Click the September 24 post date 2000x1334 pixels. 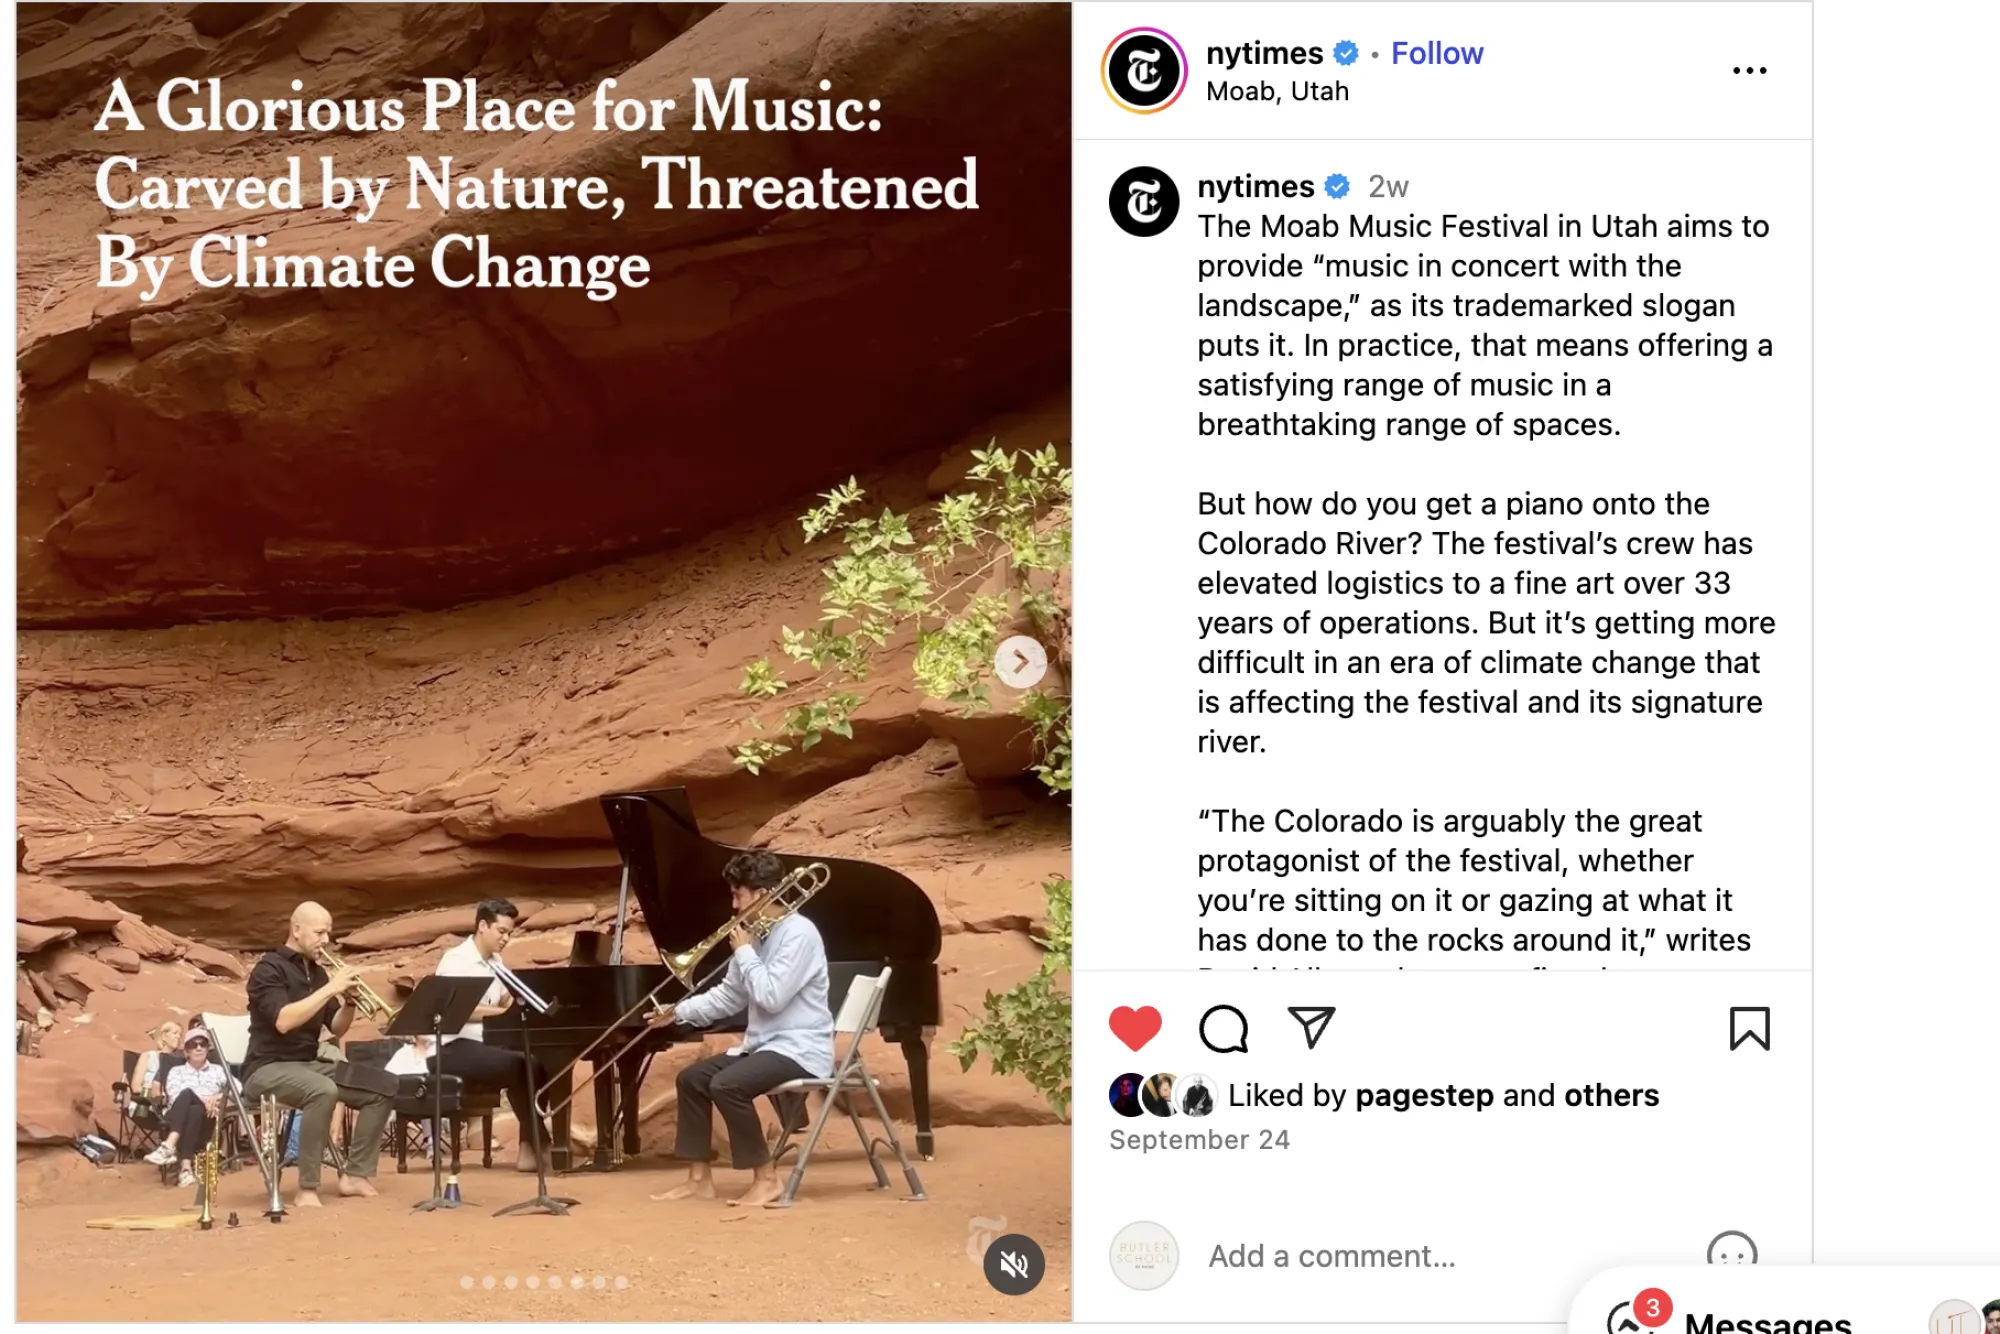(1199, 1140)
